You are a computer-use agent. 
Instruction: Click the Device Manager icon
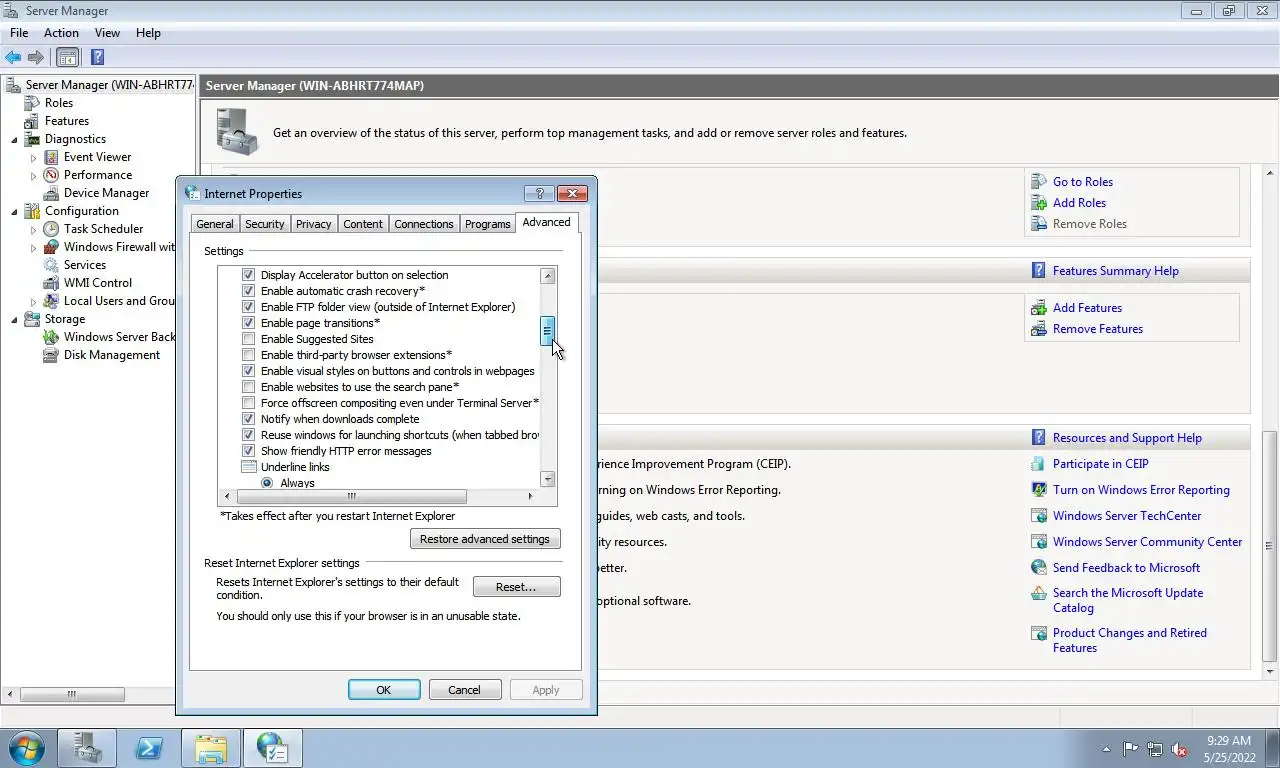point(52,193)
